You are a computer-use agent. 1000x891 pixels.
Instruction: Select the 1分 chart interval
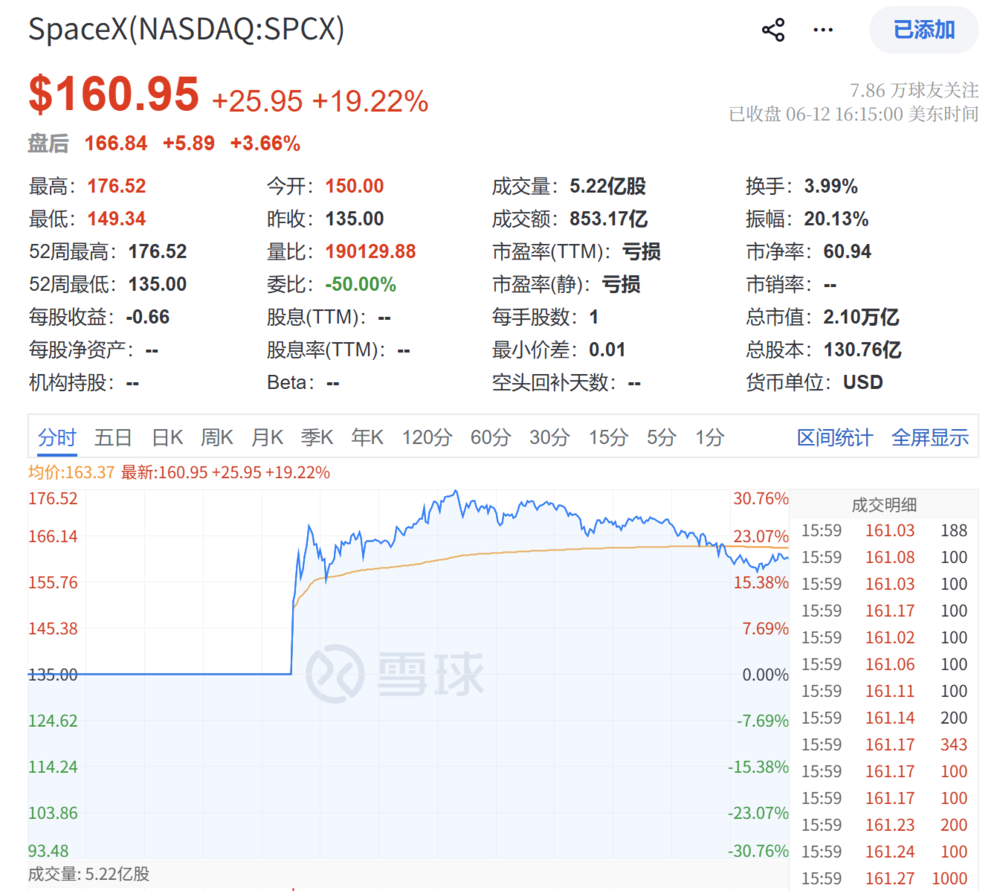point(709,438)
